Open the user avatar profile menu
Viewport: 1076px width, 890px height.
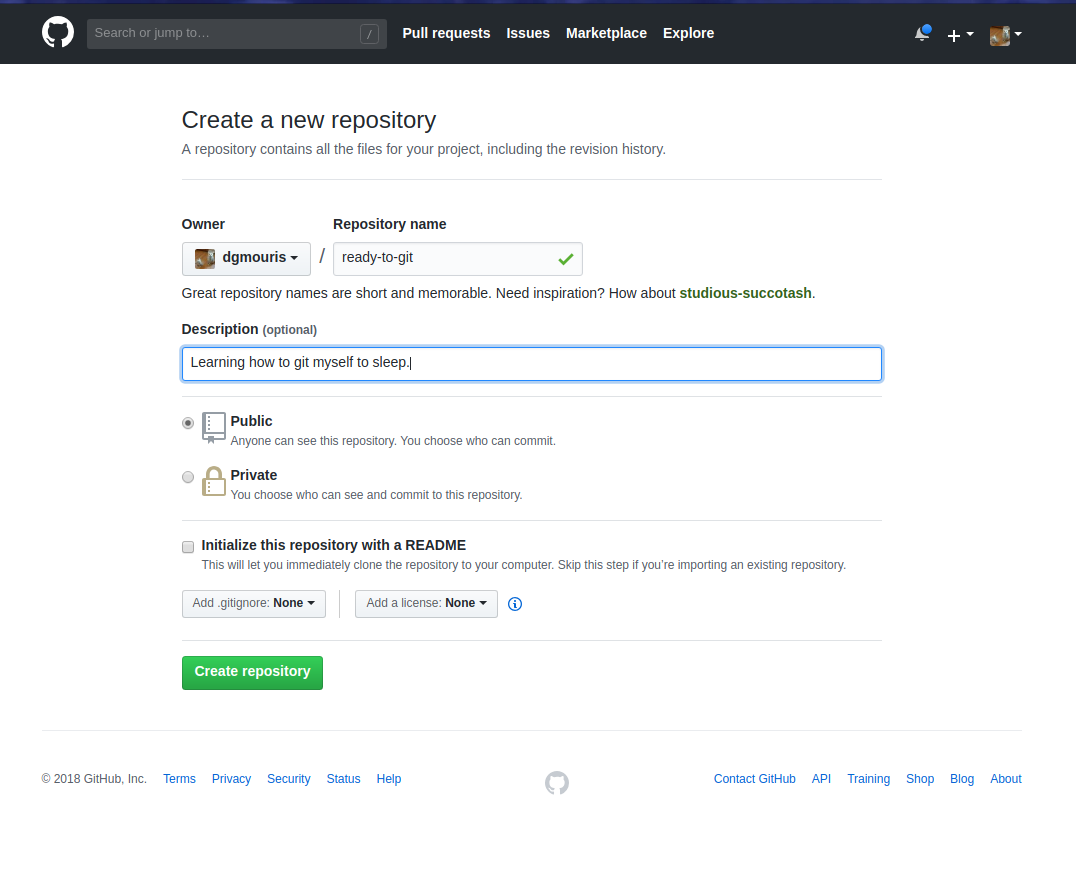1005,35
